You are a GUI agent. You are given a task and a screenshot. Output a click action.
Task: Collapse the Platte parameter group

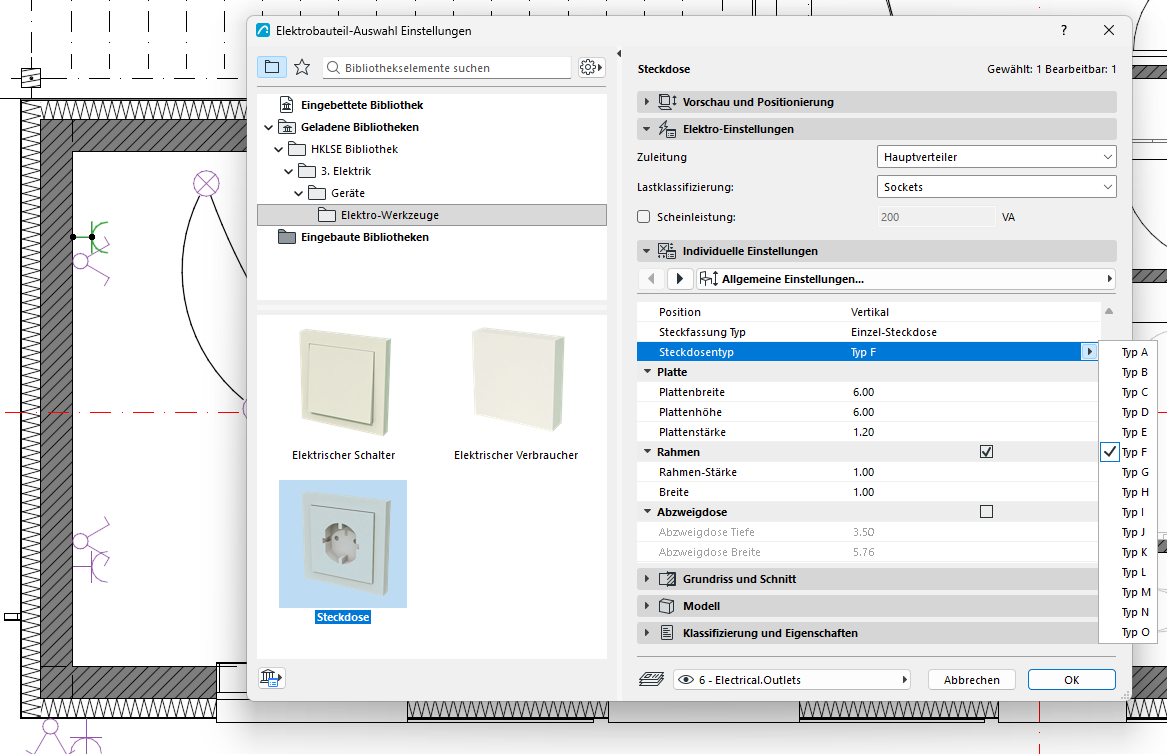point(646,372)
